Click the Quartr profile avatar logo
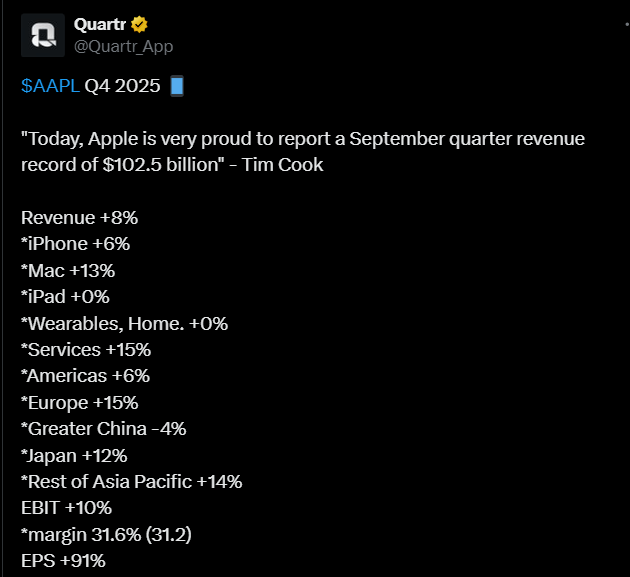The width and height of the screenshot is (630, 577). pyautogui.click(x=44, y=35)
